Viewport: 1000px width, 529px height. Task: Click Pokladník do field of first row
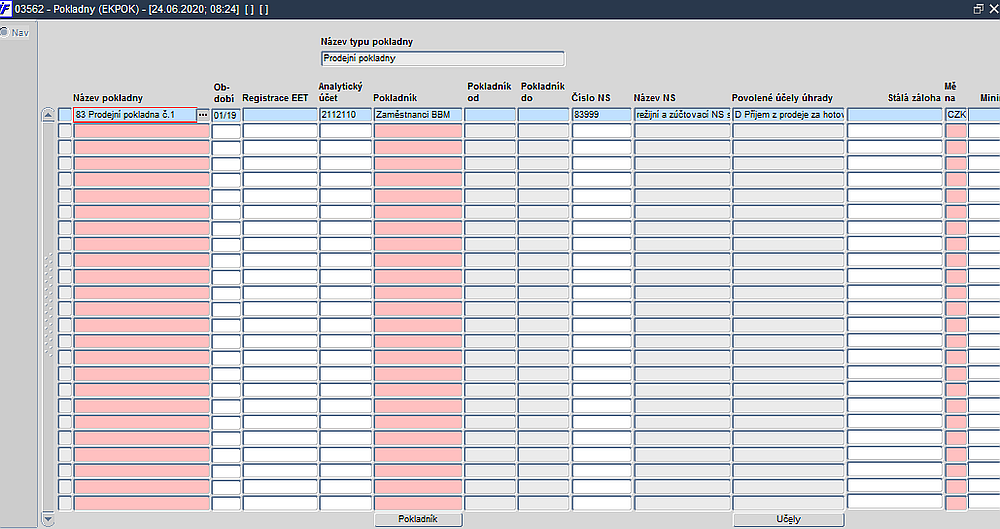(543, 115)
